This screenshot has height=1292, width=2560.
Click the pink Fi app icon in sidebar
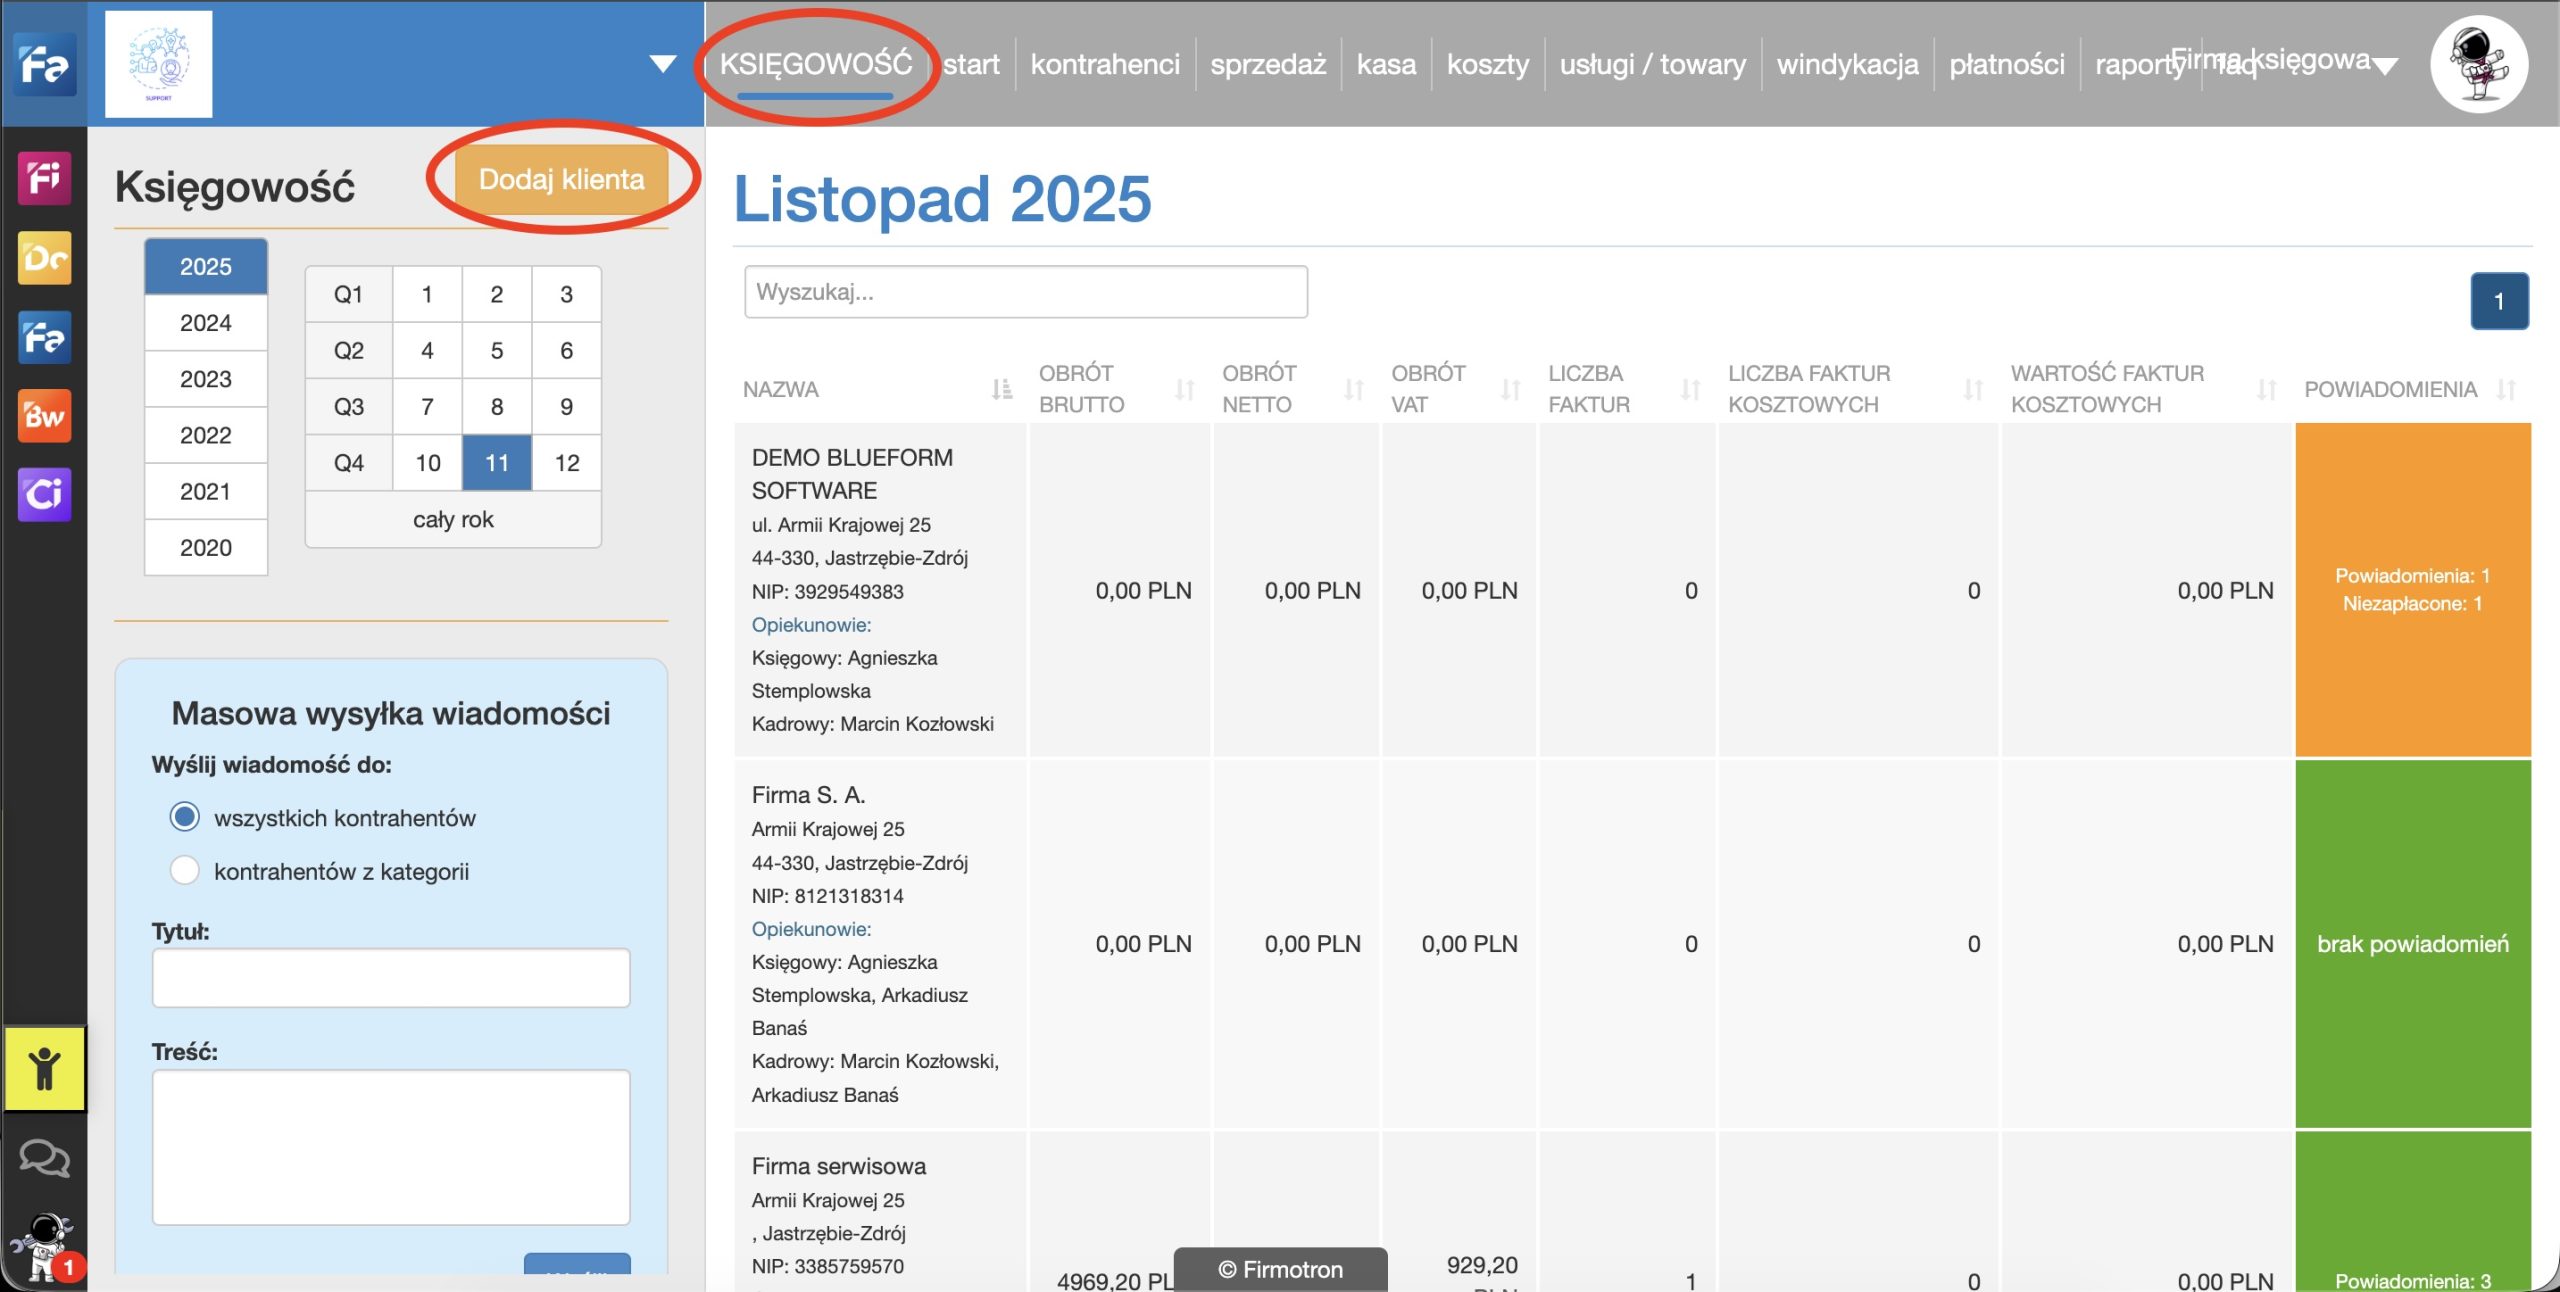(44, 179)
